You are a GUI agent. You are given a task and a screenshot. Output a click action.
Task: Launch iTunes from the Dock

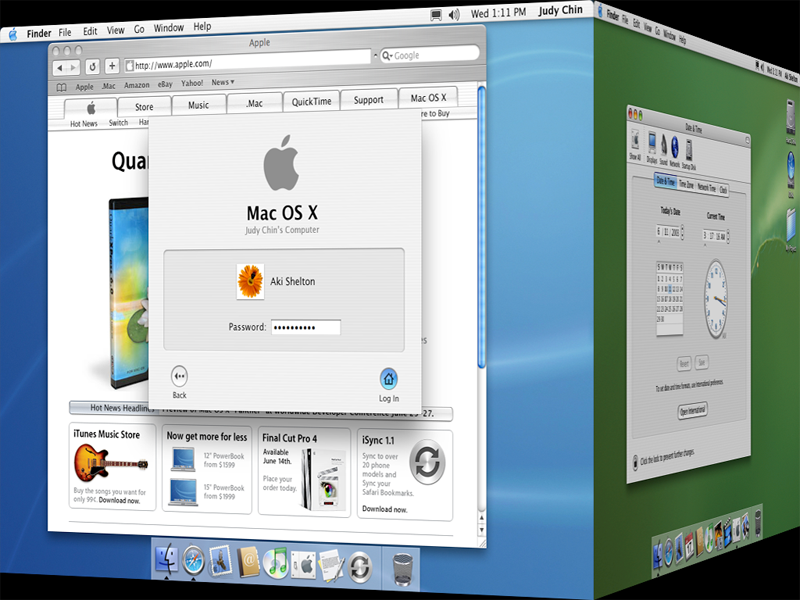(x=276, y=564)
